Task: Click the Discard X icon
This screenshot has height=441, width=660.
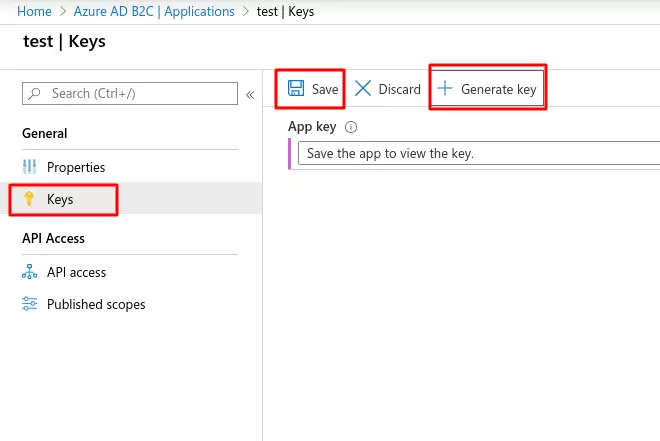Action: click(363, 89)
